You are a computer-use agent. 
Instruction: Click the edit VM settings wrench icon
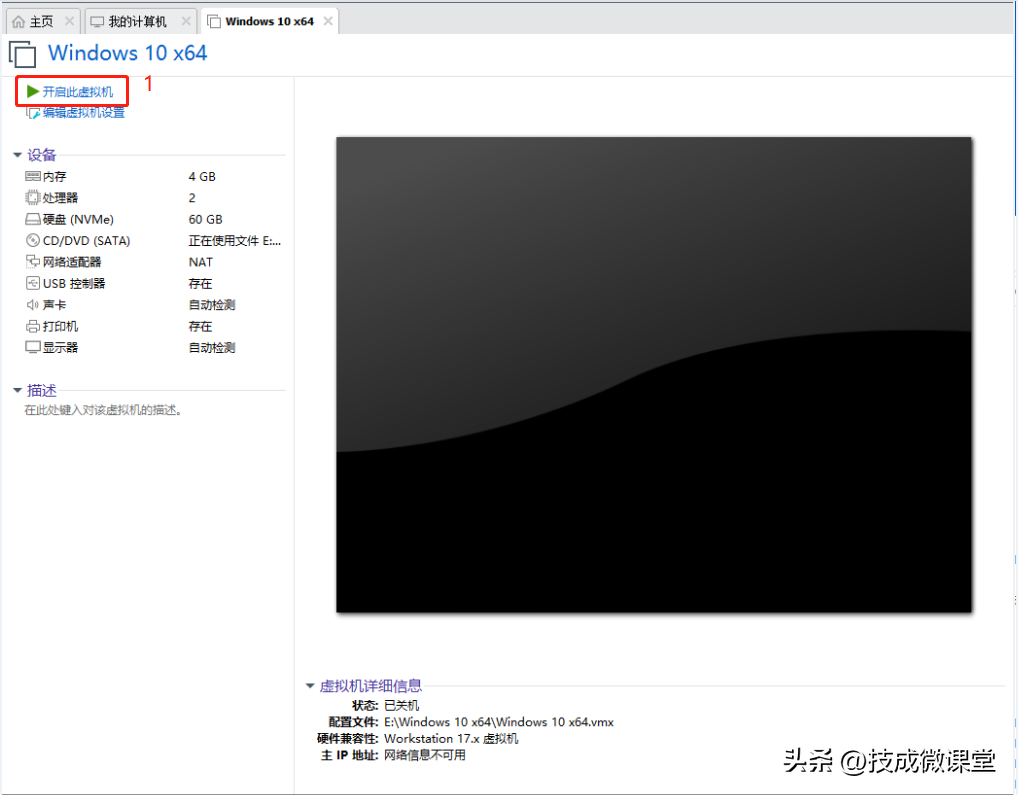[x=33, y=113]
